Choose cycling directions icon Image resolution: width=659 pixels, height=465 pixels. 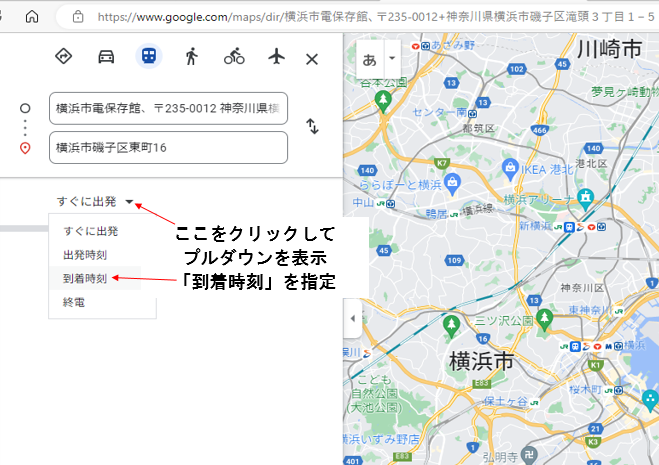pyautogui.click(x=234, y=57)
